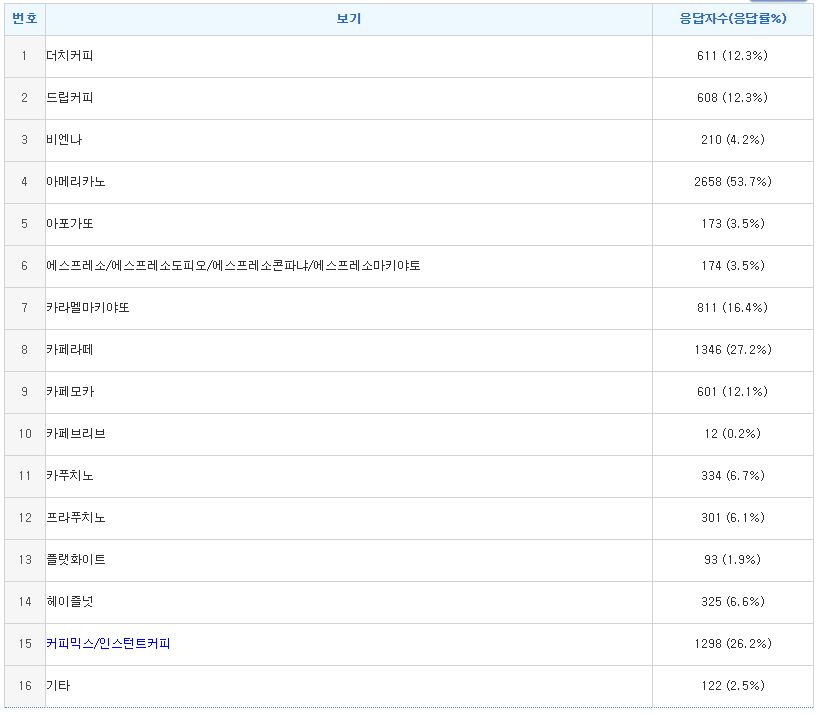Viewport: 820px width, 714px height.
Task: Select the 드립커피 row label
Action: coord(70,97)
